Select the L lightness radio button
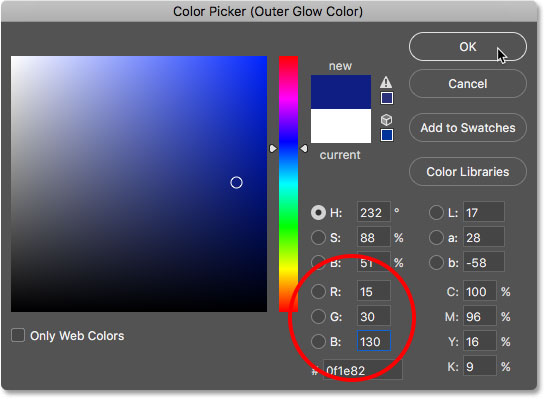 [436, 212]
